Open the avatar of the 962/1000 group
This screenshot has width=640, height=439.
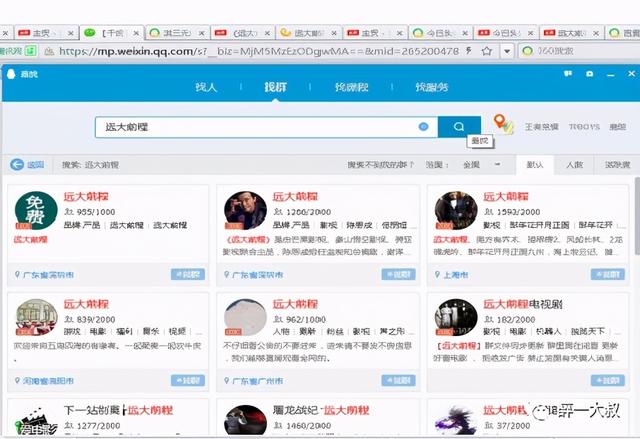245,317
